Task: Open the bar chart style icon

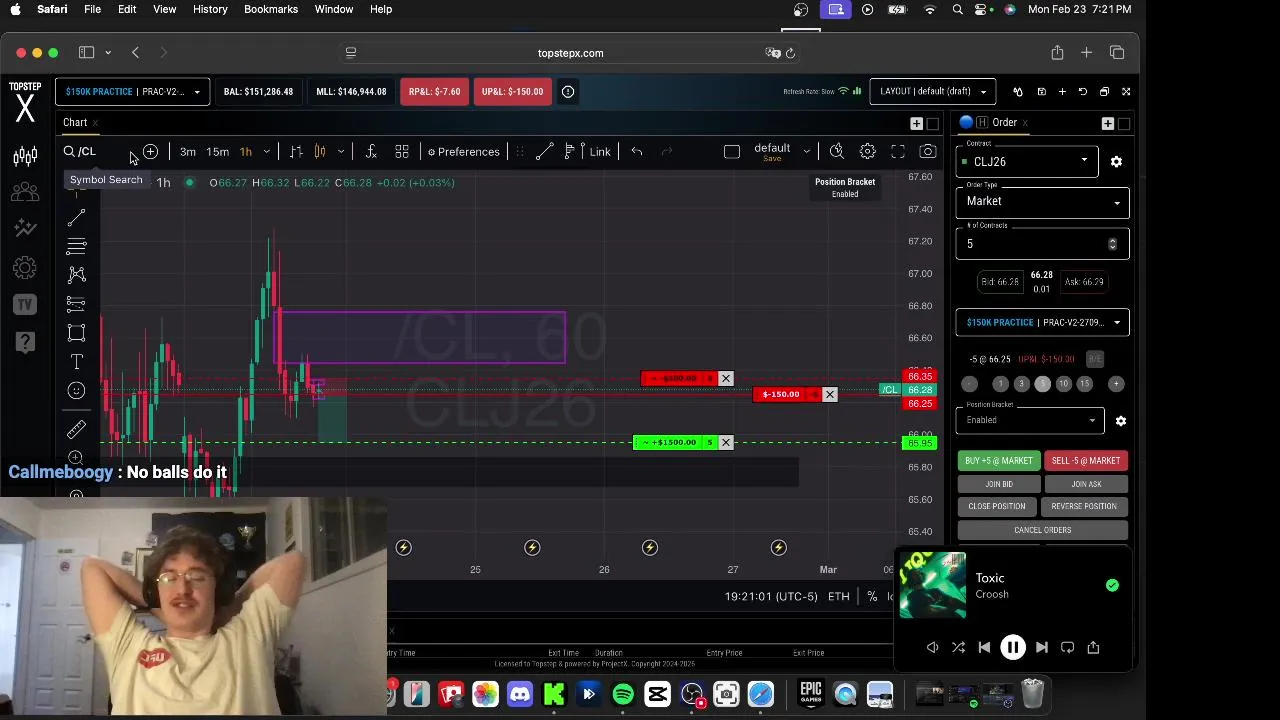Action: (296, 152)
